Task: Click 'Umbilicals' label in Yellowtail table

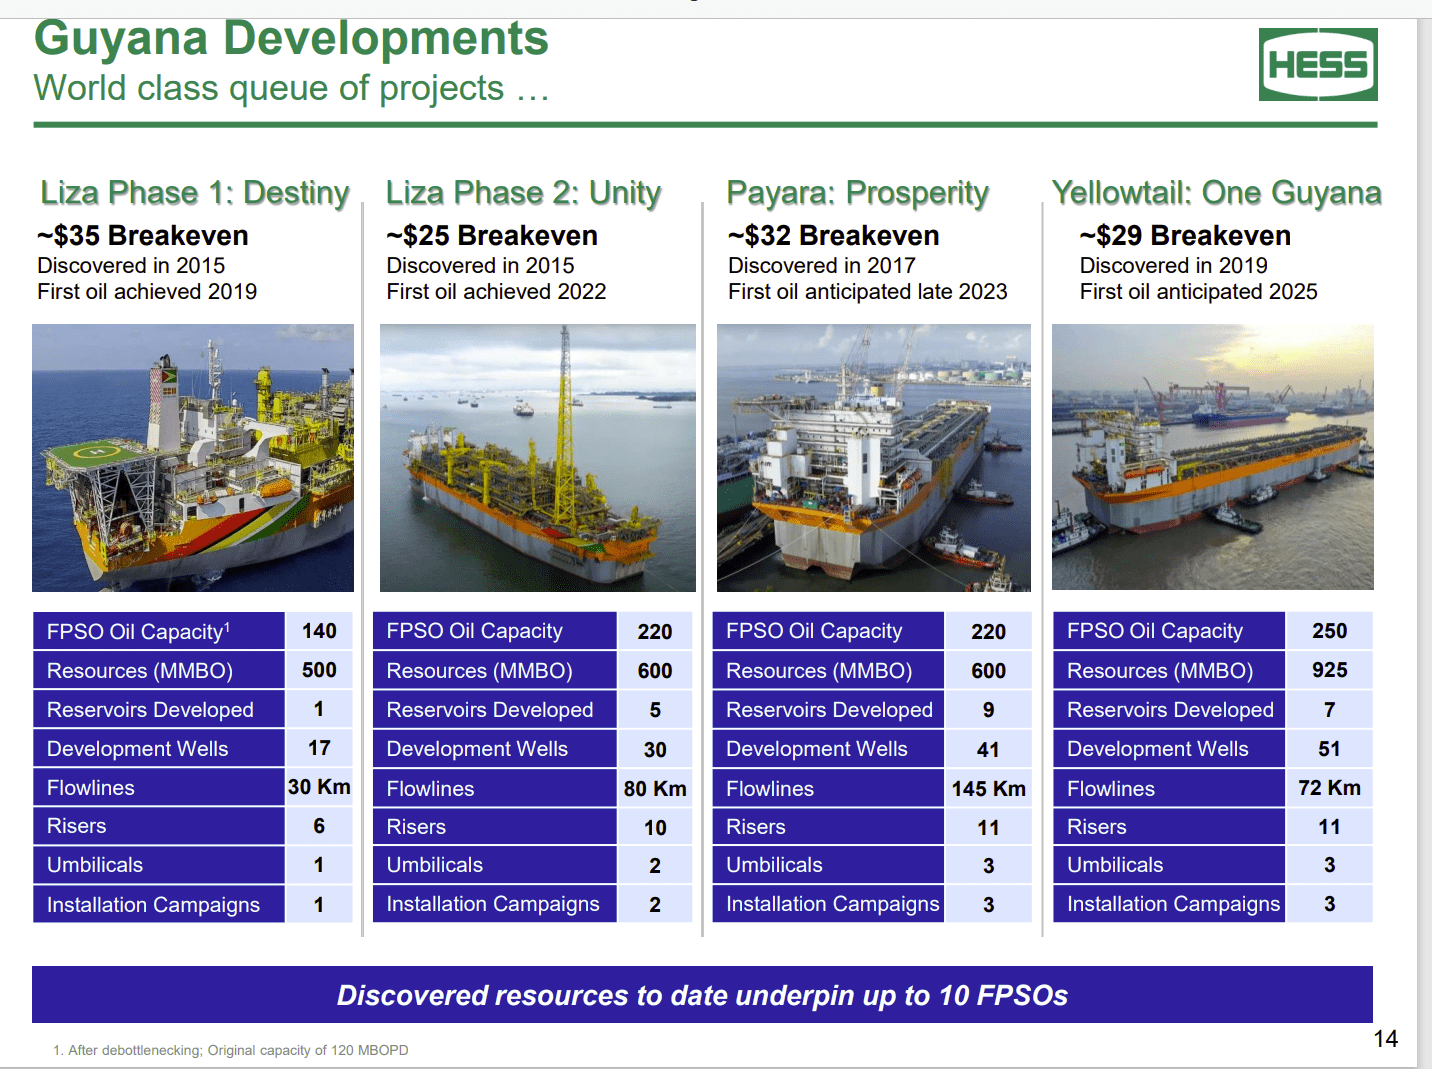Action: pyautogui.click(x=1115, y=865)
